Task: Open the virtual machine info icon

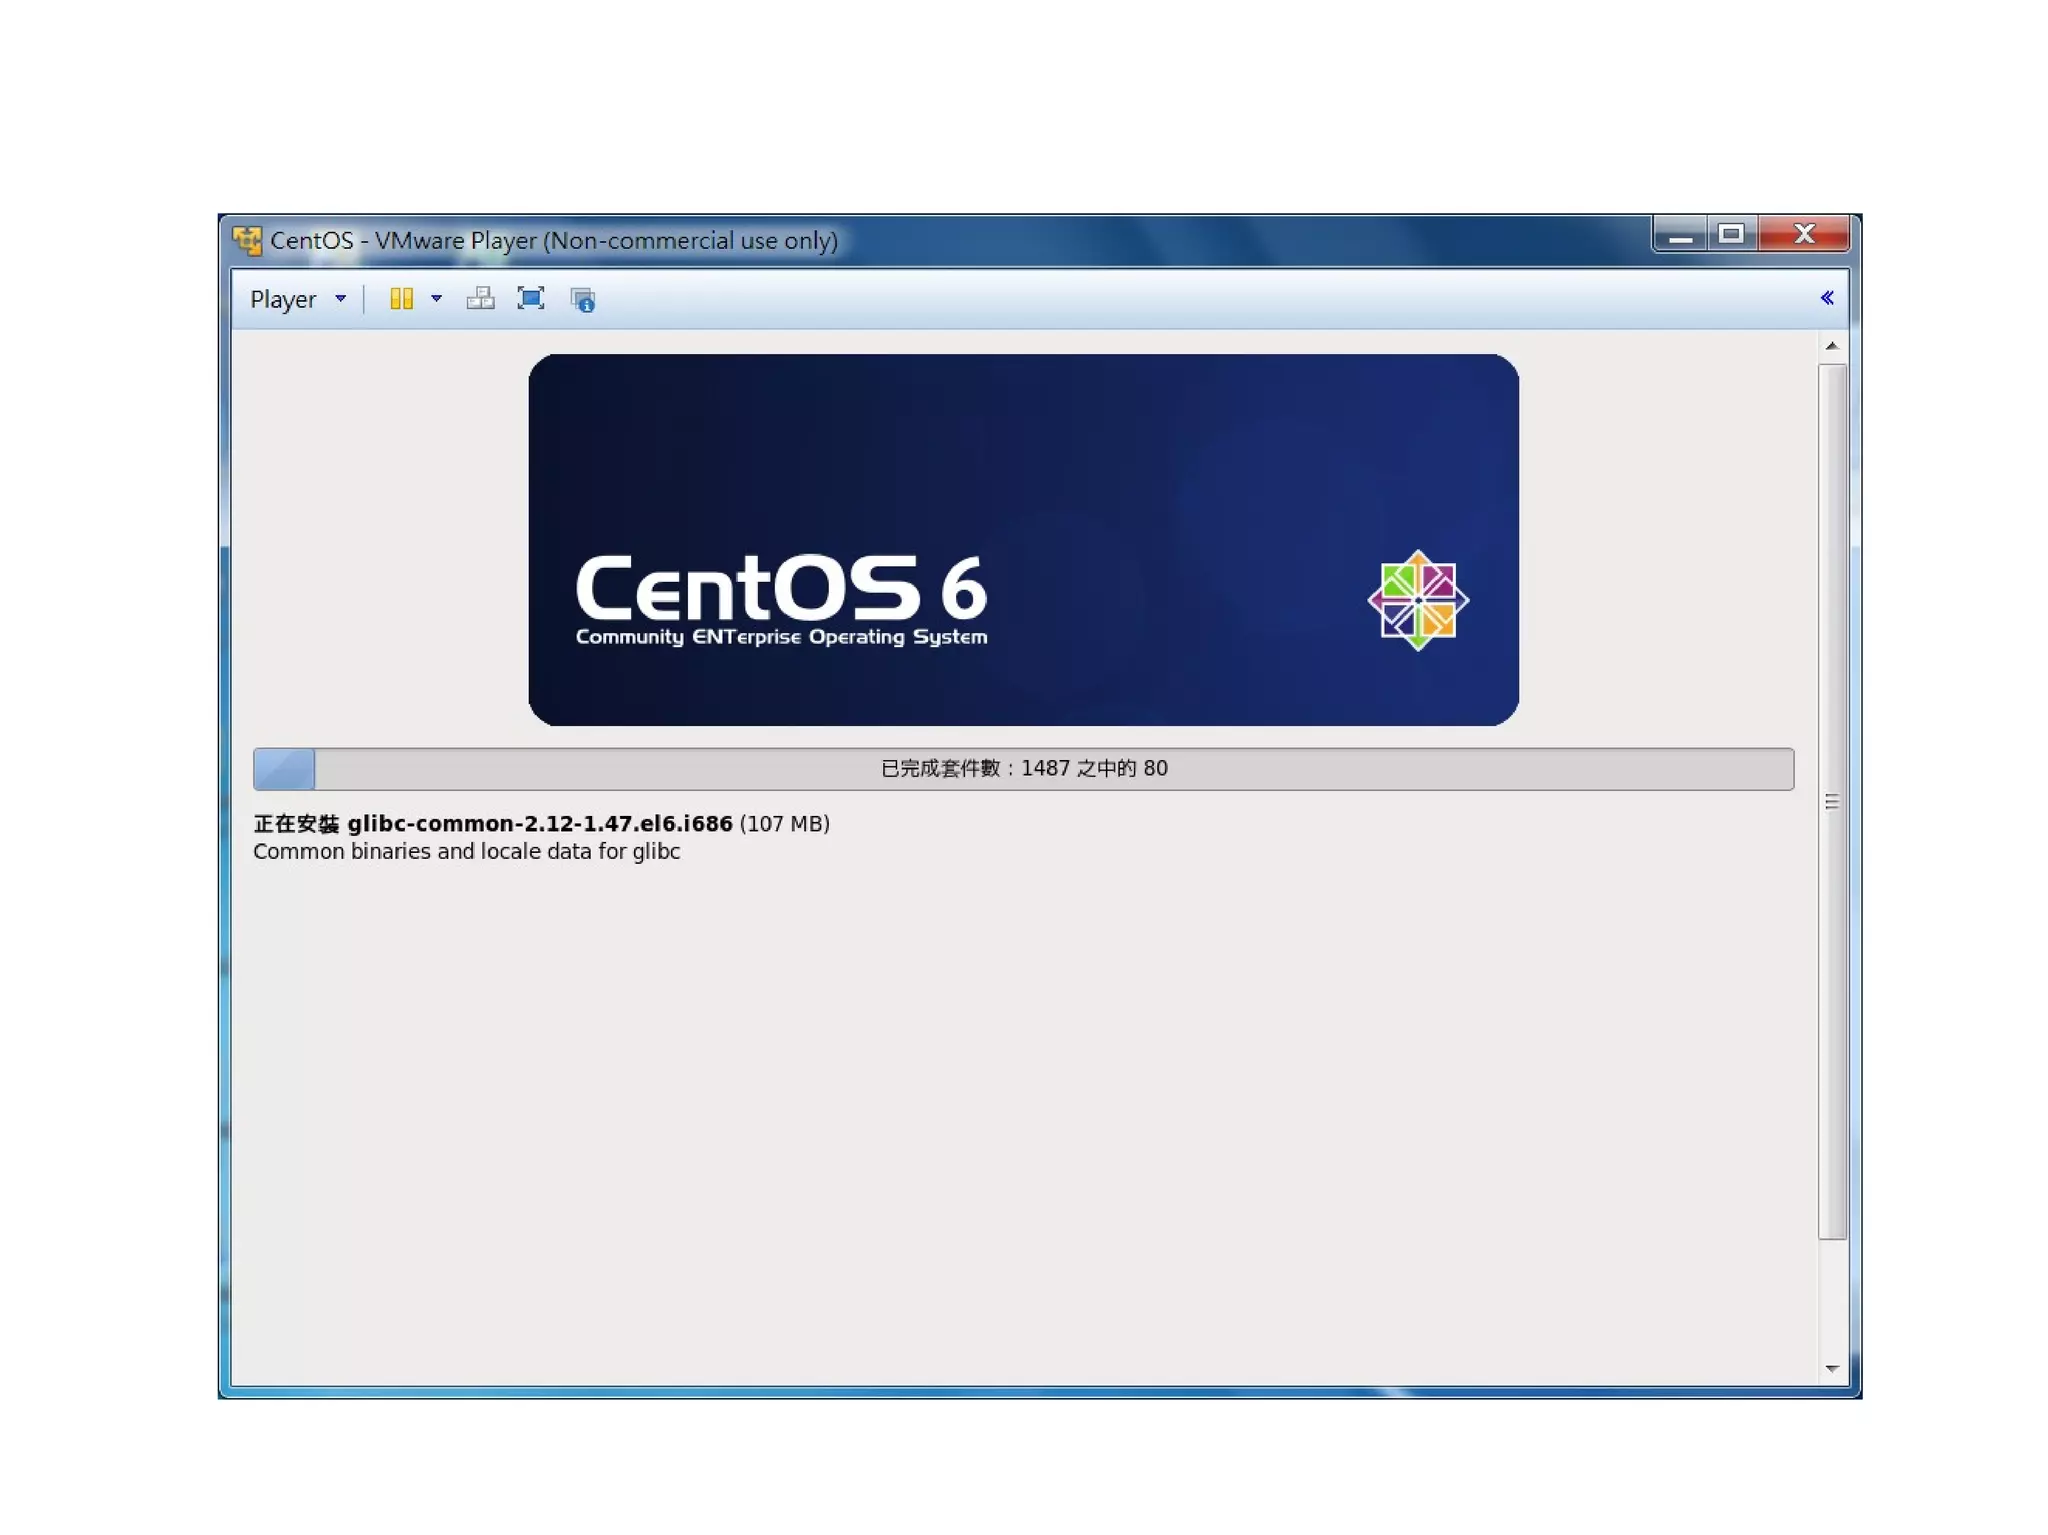Action: tap(583, 299)
